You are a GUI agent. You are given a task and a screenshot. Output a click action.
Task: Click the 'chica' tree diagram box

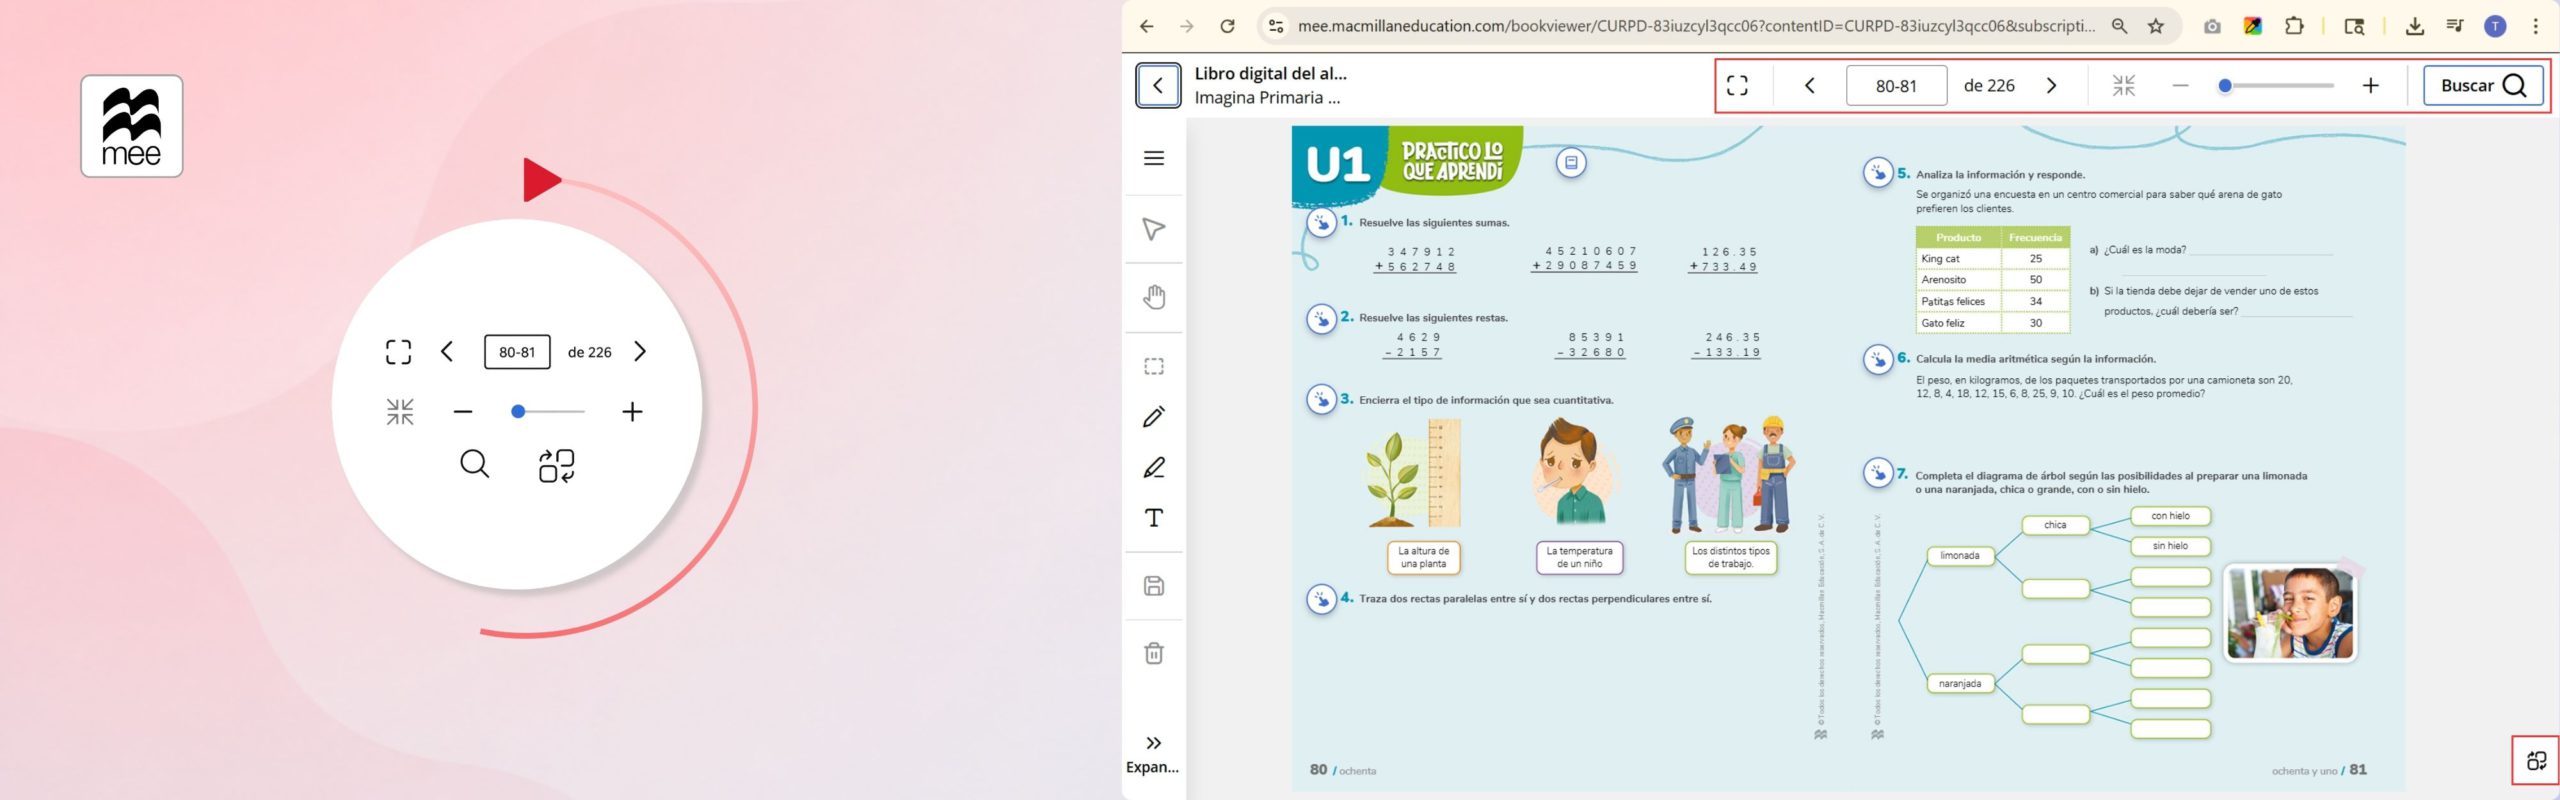[2055, 525]
